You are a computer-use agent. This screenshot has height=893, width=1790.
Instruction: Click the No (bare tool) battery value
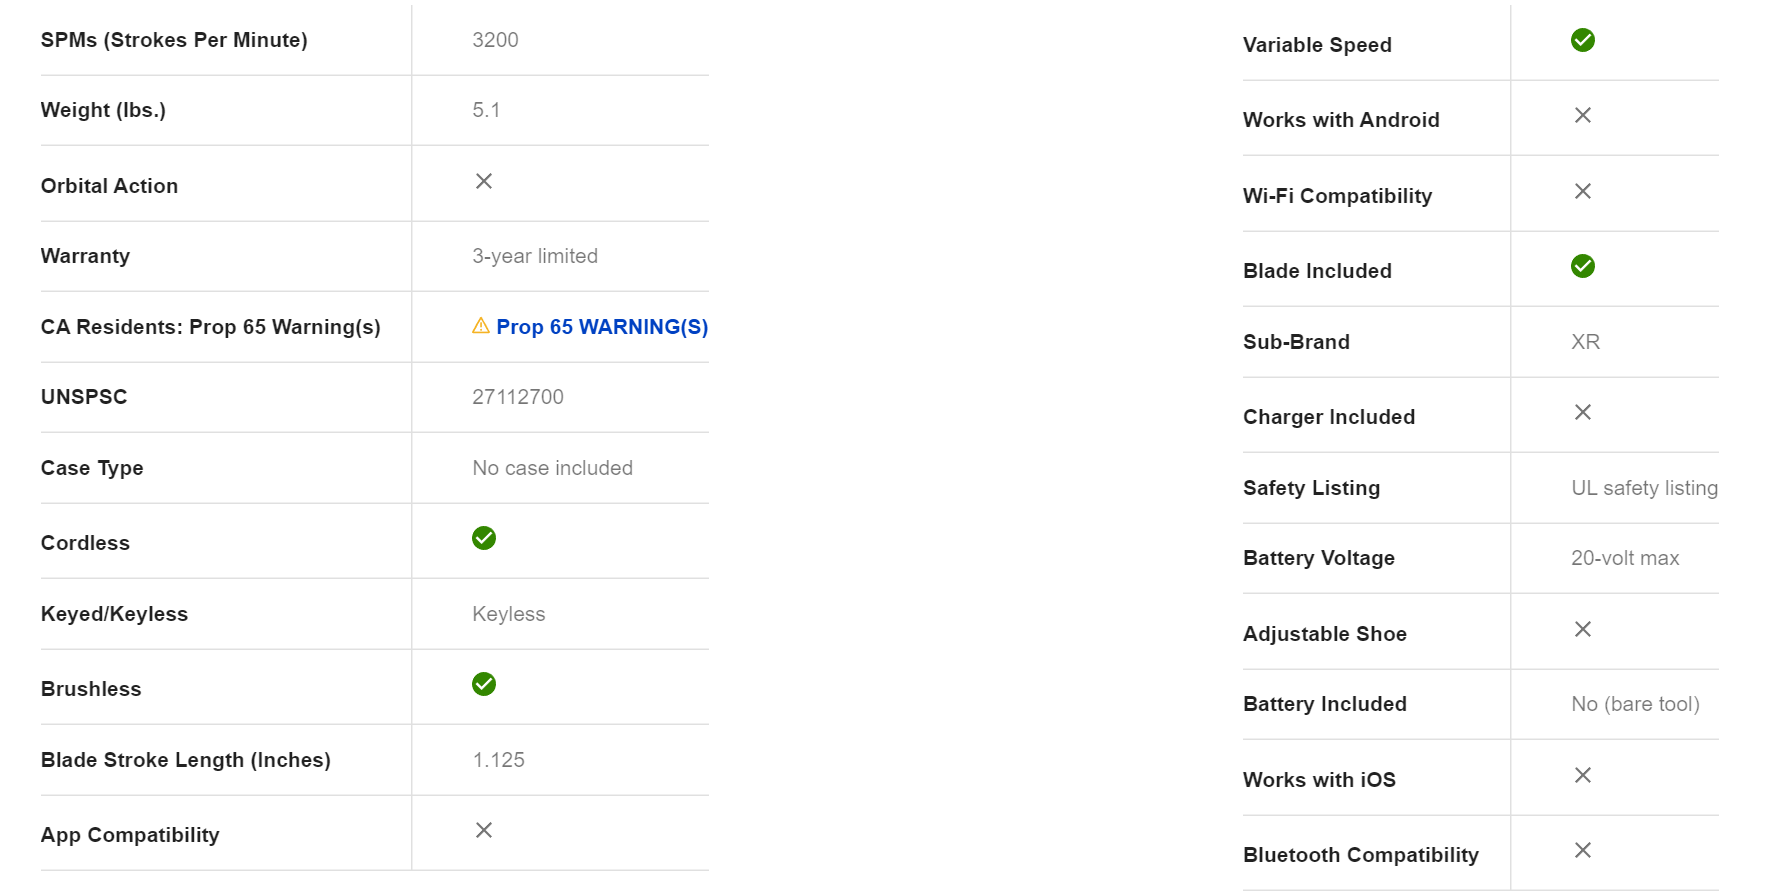coord(1635,704)
